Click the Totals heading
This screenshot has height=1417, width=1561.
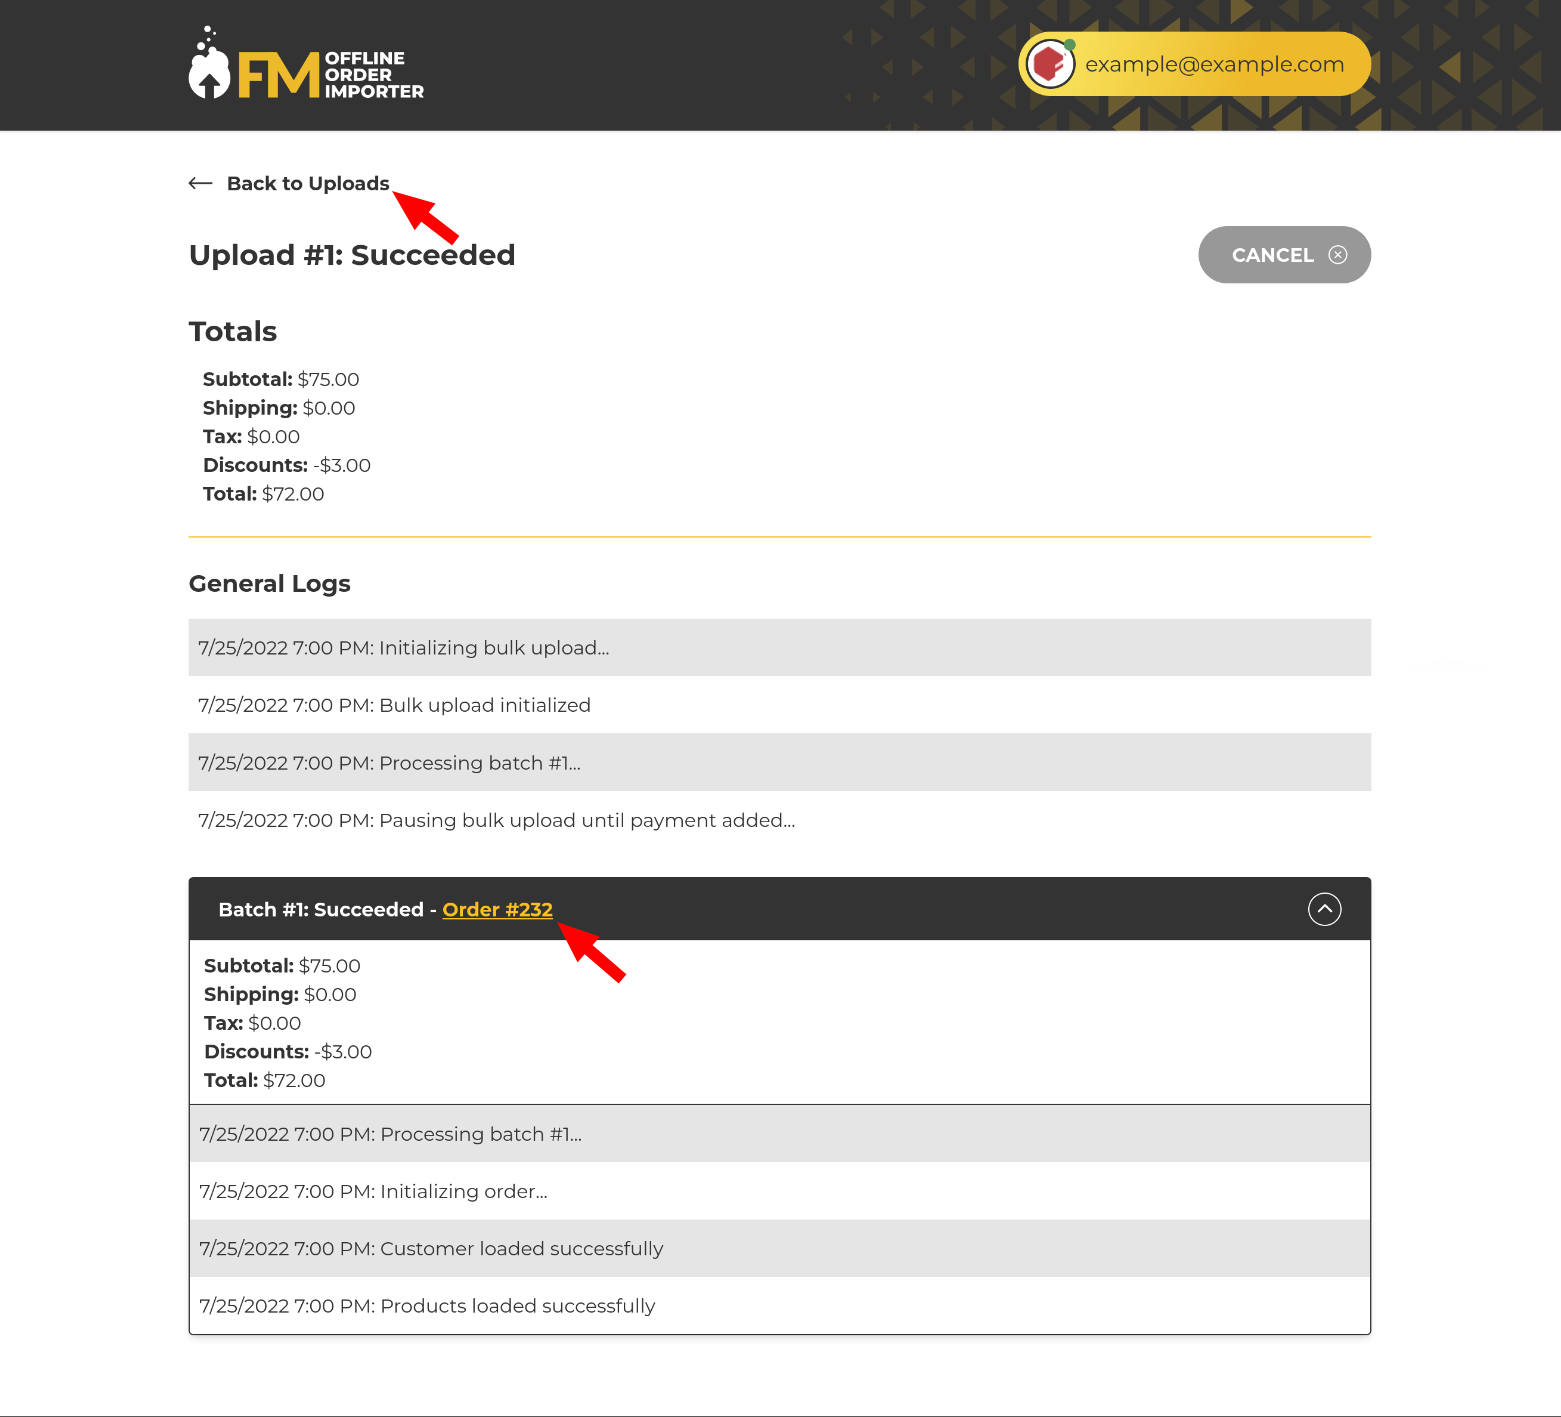click(233, 331)
